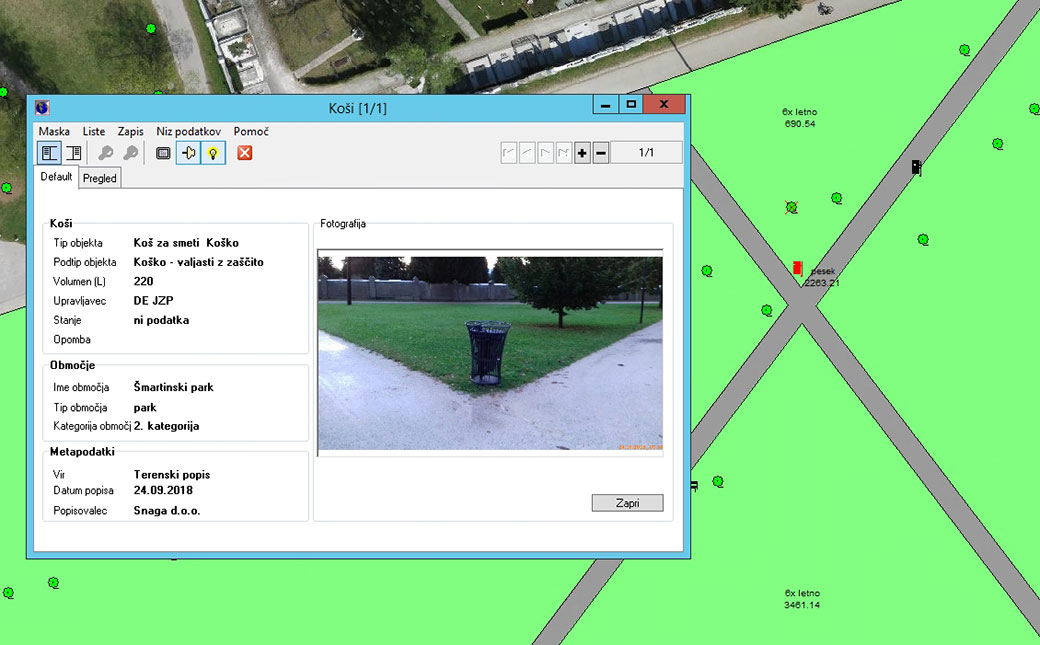Viewport: 1040px width, 645px height.
Task: Expand the Niz podatkov menu
Action: [x=188, y=131]
